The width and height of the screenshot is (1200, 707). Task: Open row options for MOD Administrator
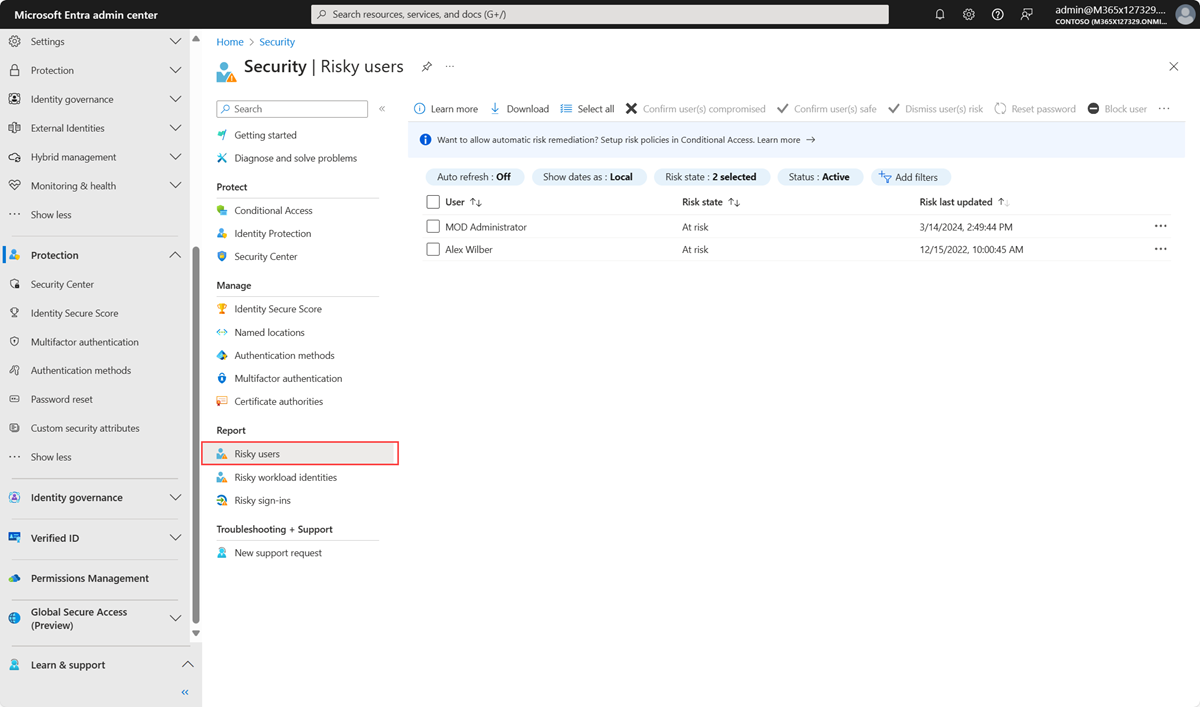[1161, 226]
